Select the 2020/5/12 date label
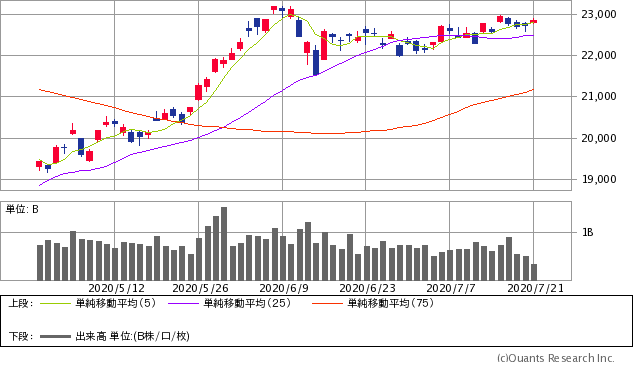633x371 pixels. point(116,288)
